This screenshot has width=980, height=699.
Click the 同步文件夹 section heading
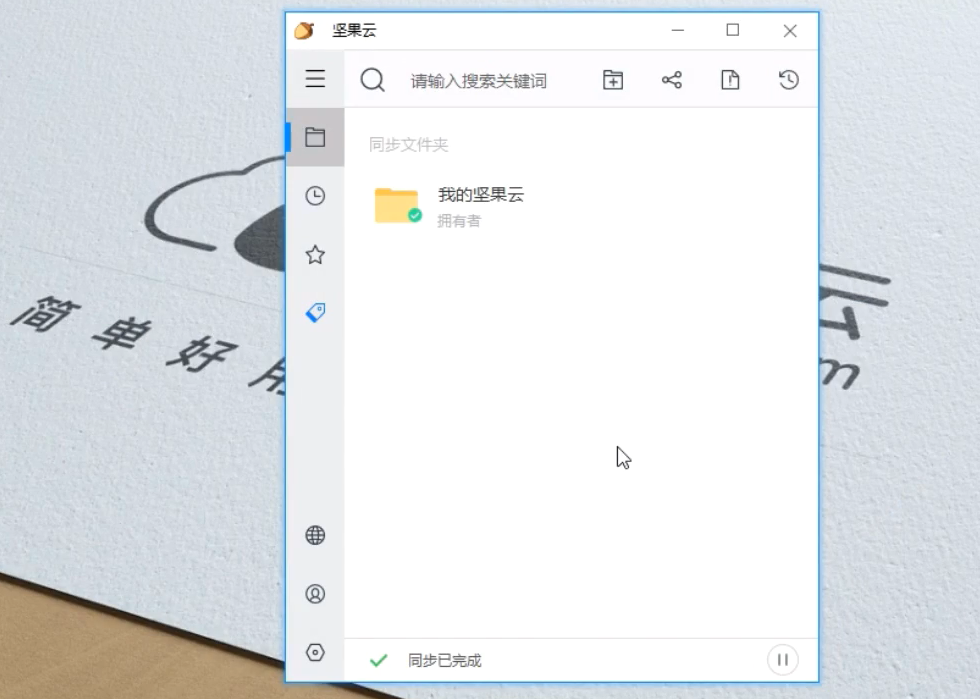408,145
